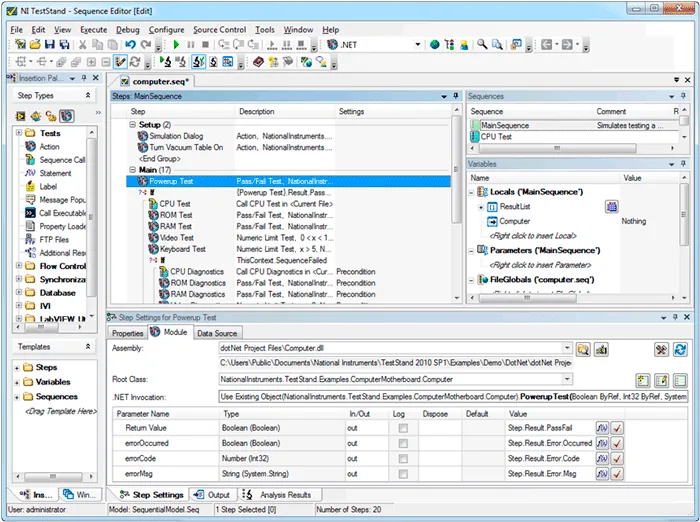The image size is (700, 522).
Task: Click the magnifying glass Find icon
Action: tap(482, 44)
